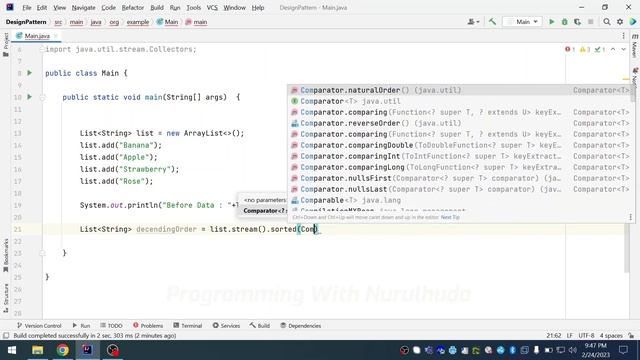Start debugging with the bug icon

coord(564,22)
